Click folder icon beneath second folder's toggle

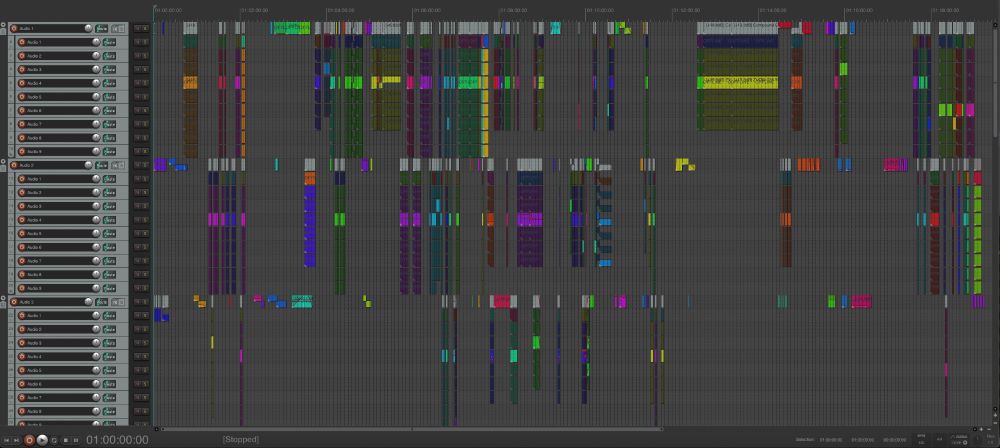pos(3,168)
